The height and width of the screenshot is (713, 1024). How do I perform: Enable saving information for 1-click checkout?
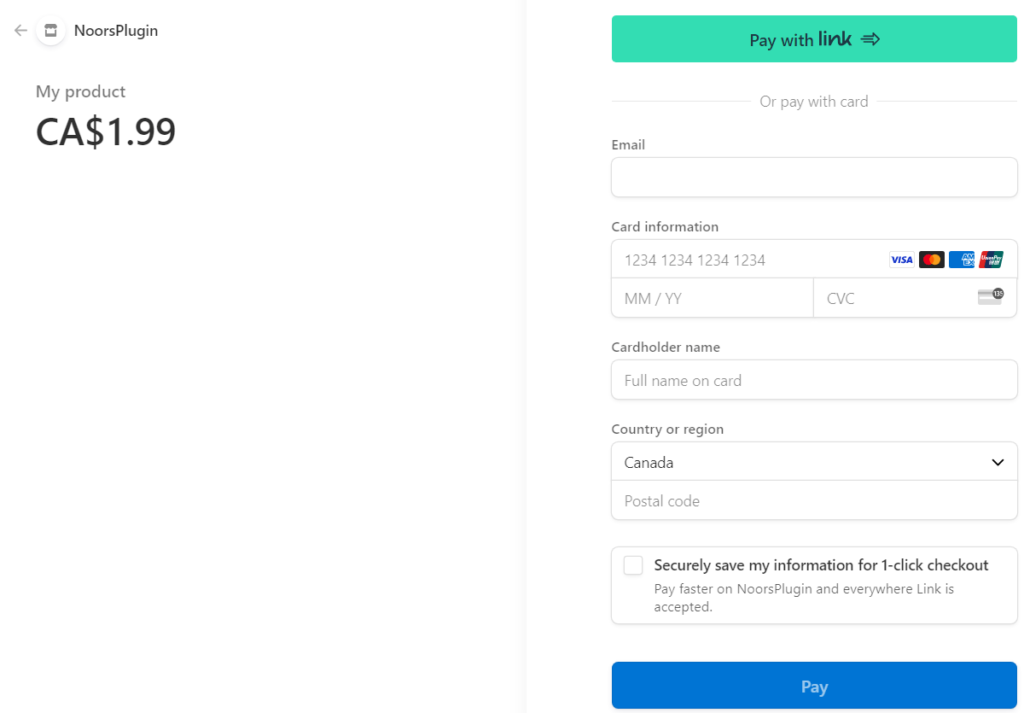[x=633, y=565]
